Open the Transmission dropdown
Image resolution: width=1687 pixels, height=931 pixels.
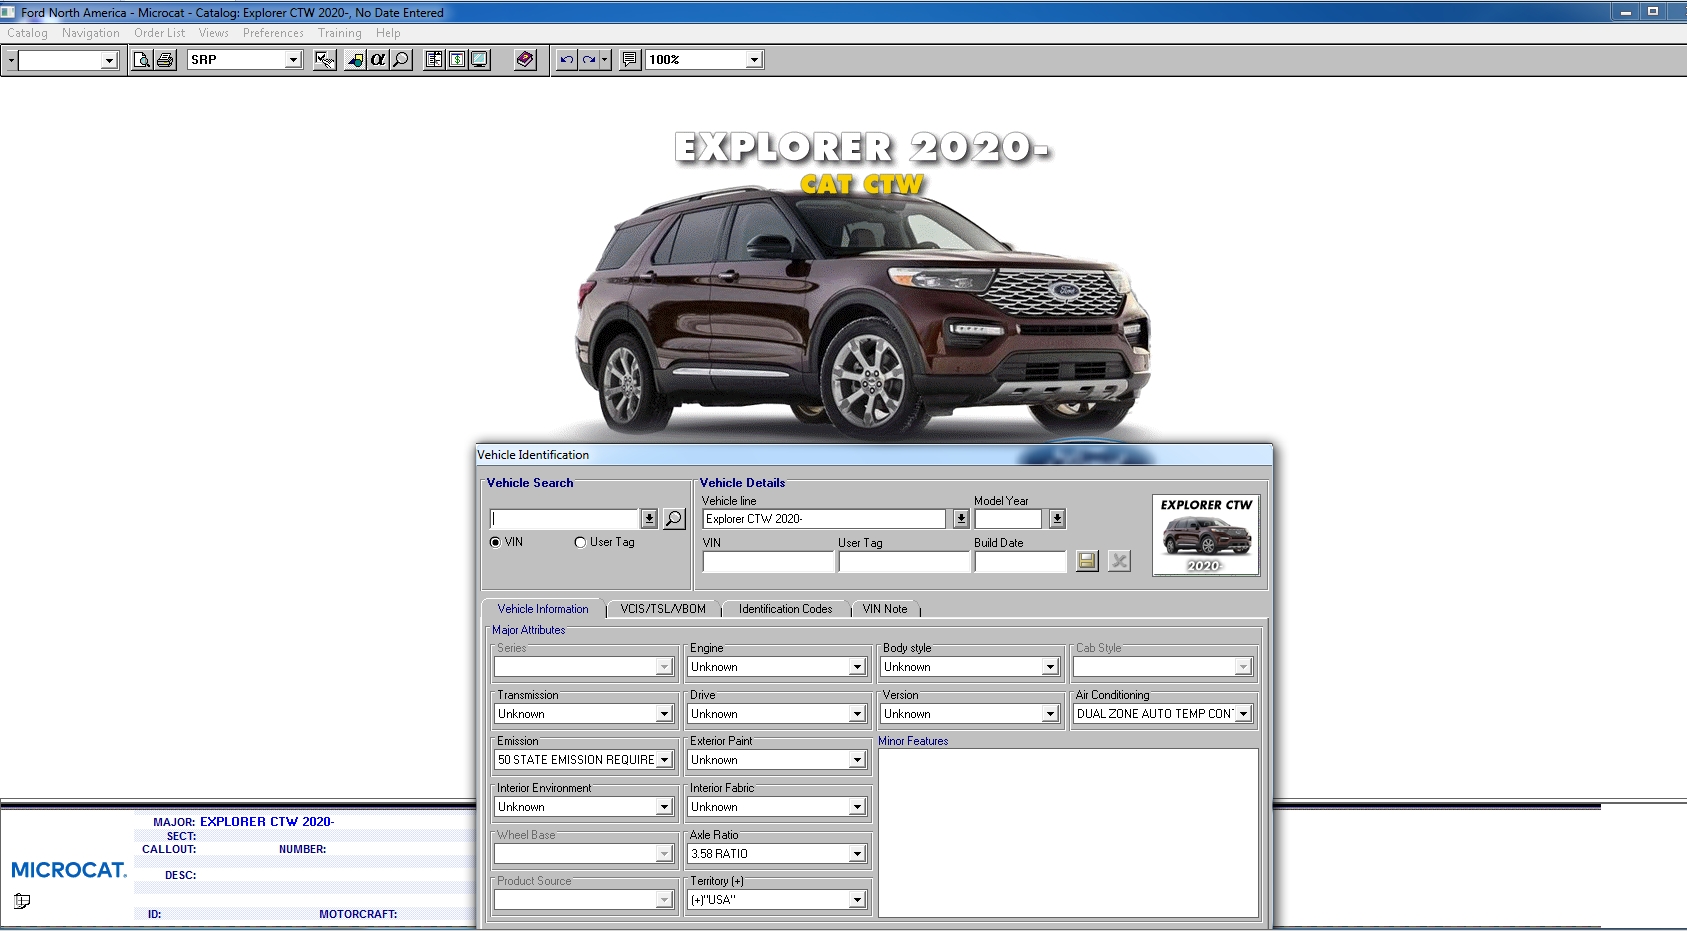664,714
